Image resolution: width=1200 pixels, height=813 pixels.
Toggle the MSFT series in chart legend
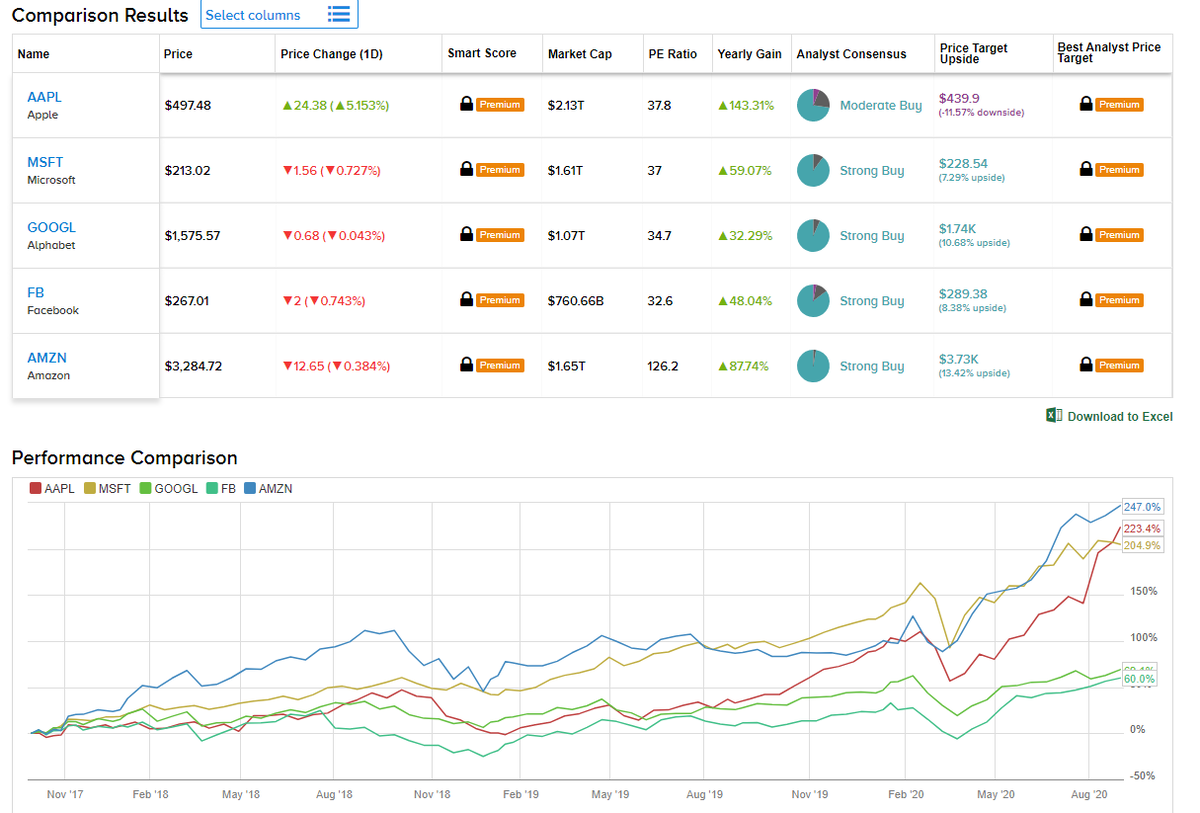pos(107,489)
